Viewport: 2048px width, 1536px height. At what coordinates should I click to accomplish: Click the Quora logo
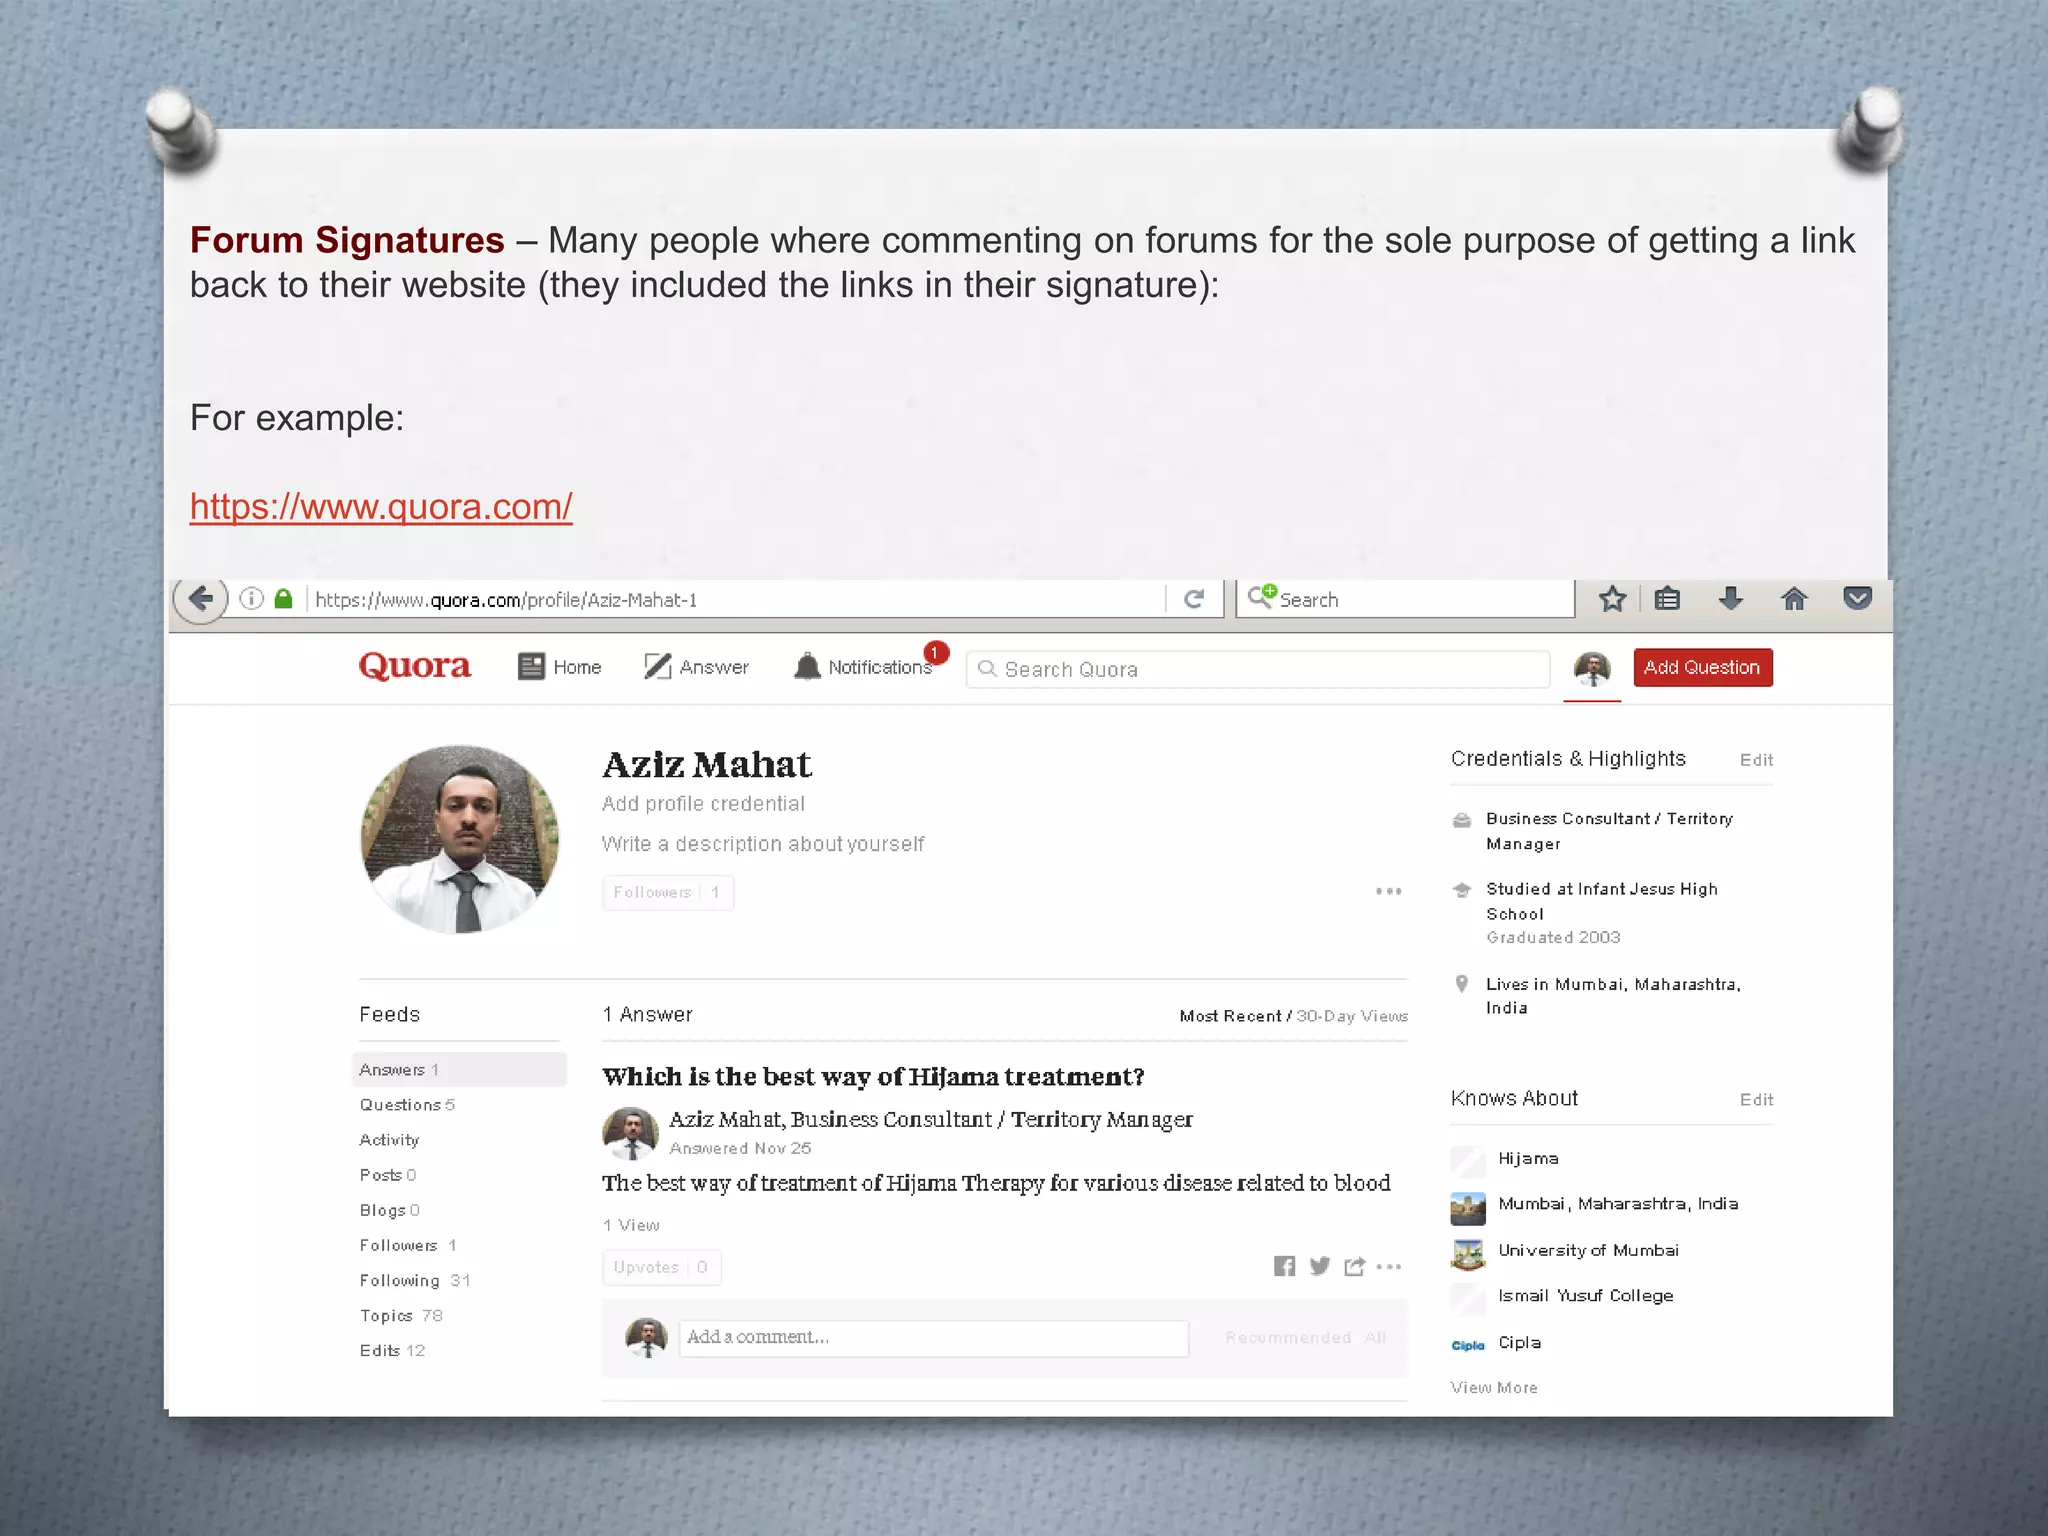click(x=414, y=666)
